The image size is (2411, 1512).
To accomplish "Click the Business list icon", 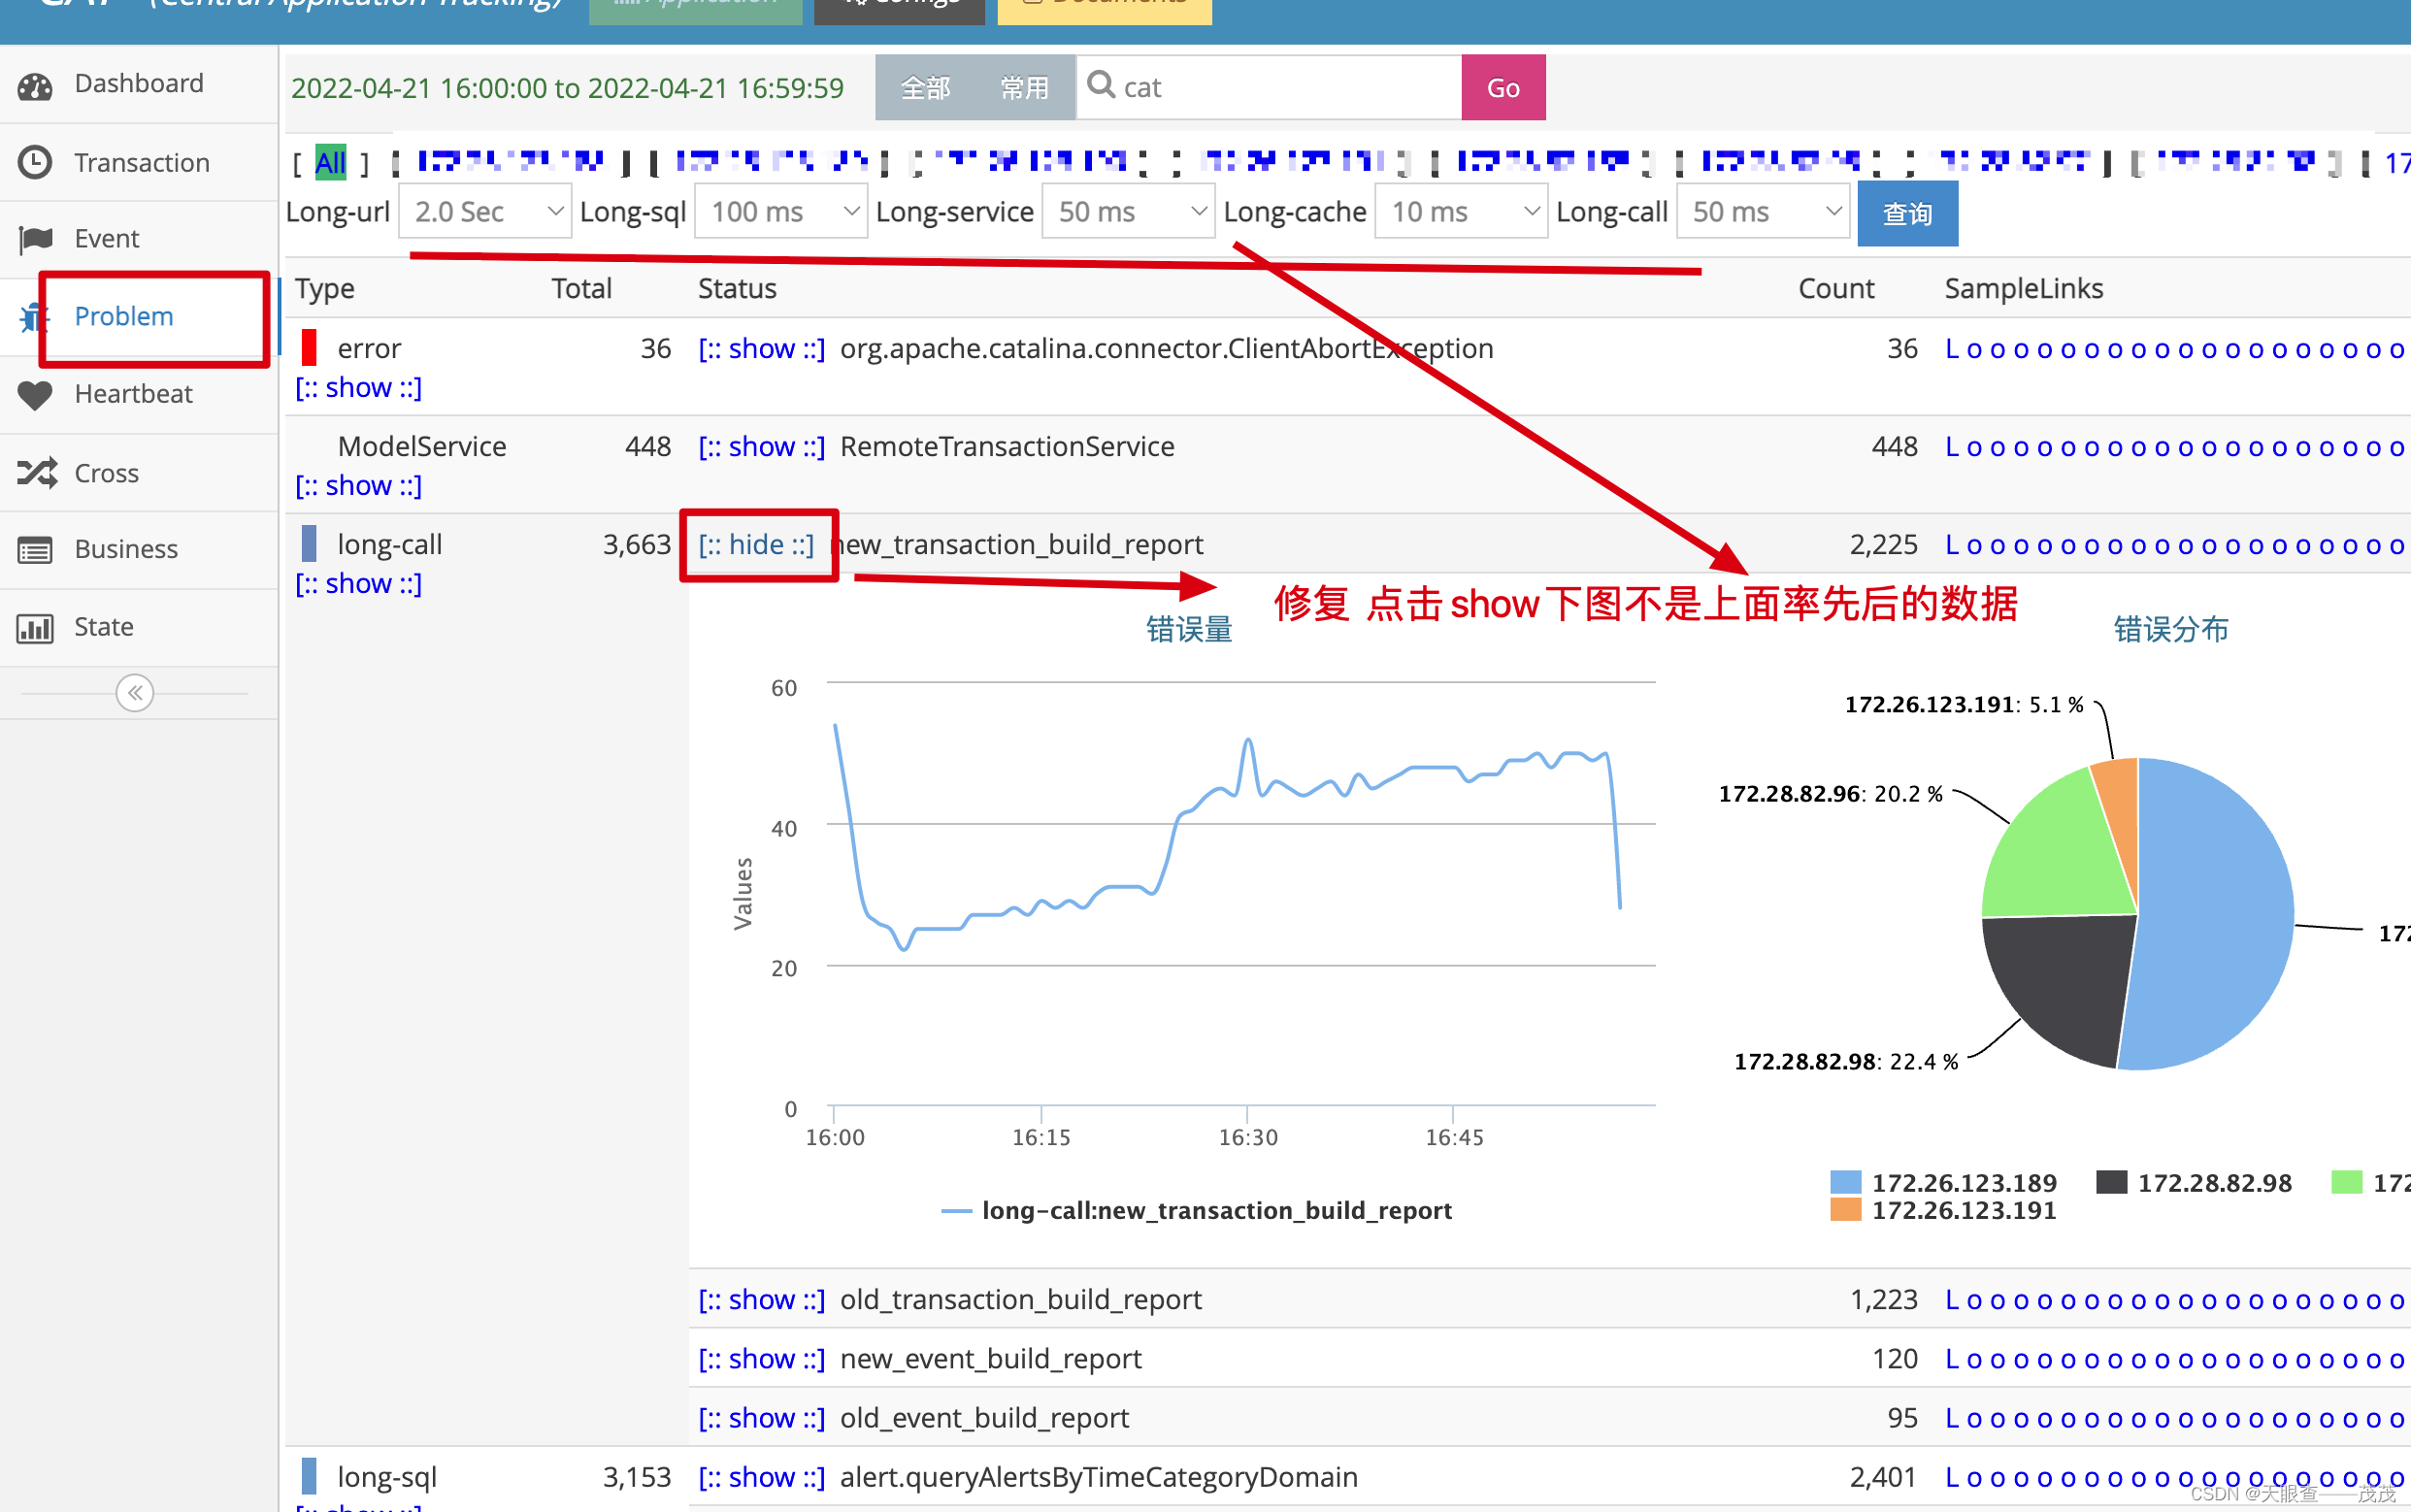I will point(35,549).
